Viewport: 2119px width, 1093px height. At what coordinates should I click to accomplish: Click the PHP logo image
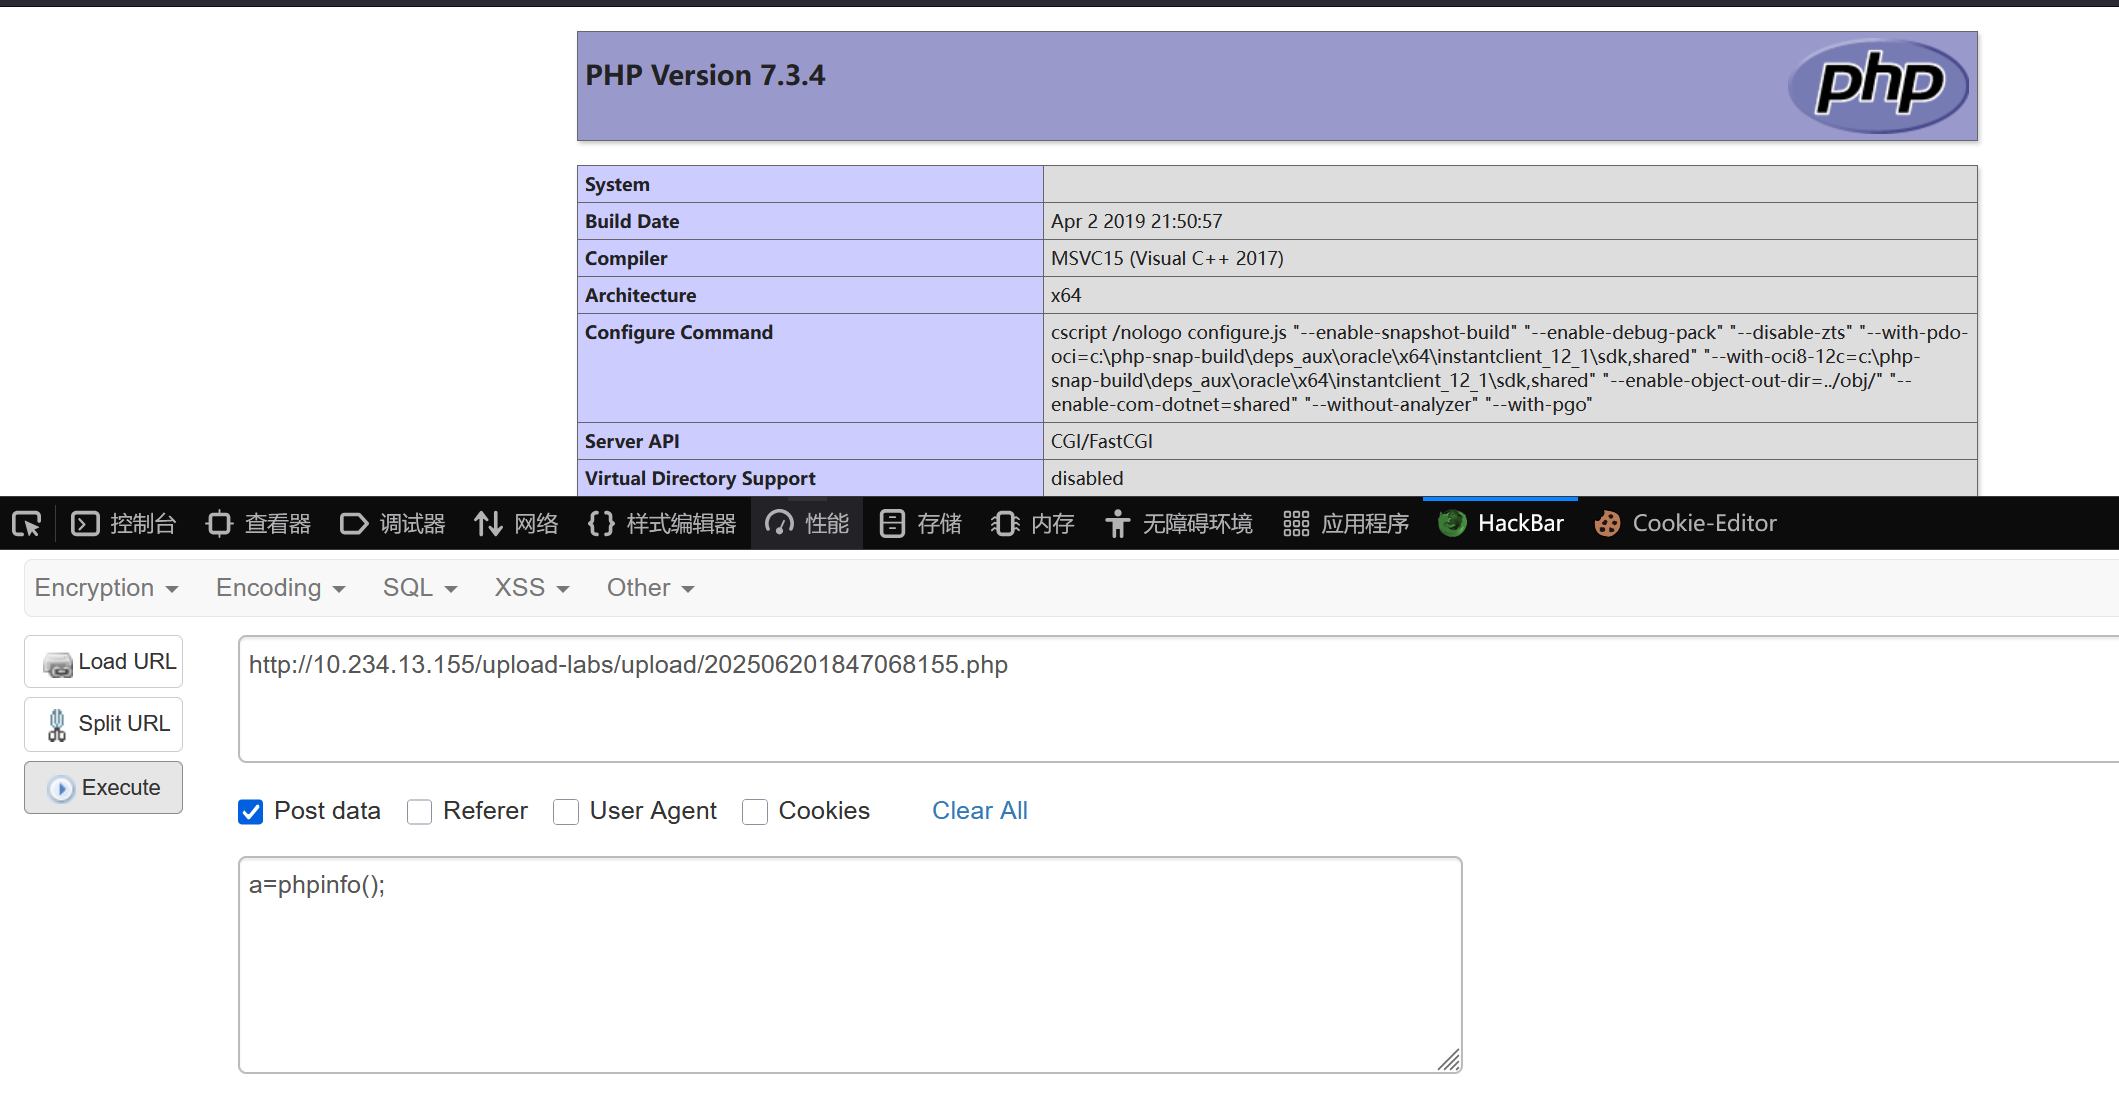click(x=1877, y=86)
